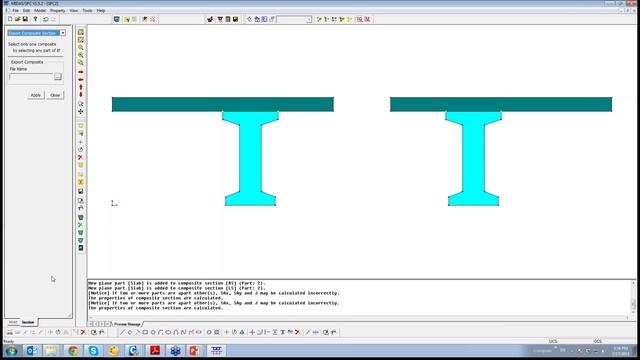The width and height of the screenshot is (640, 360).
Task: Click the move cross icon in vertical toolbar
Action: pyautogui.click(x=81, y=111)
